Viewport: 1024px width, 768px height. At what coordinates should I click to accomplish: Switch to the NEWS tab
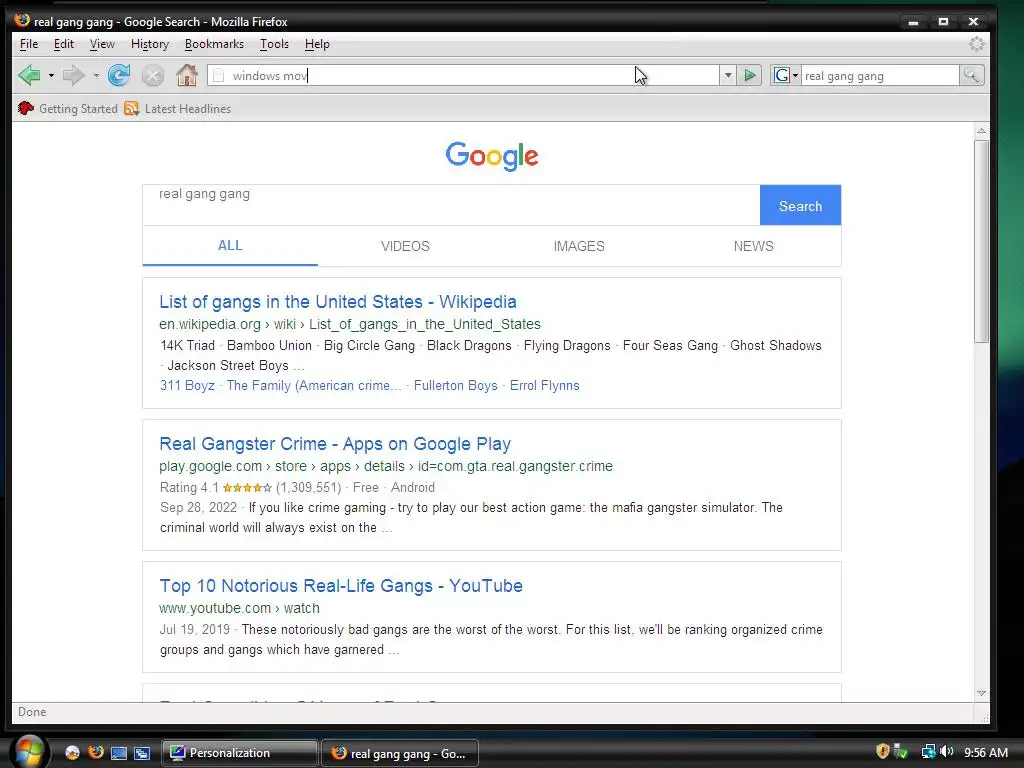(753, 246)
